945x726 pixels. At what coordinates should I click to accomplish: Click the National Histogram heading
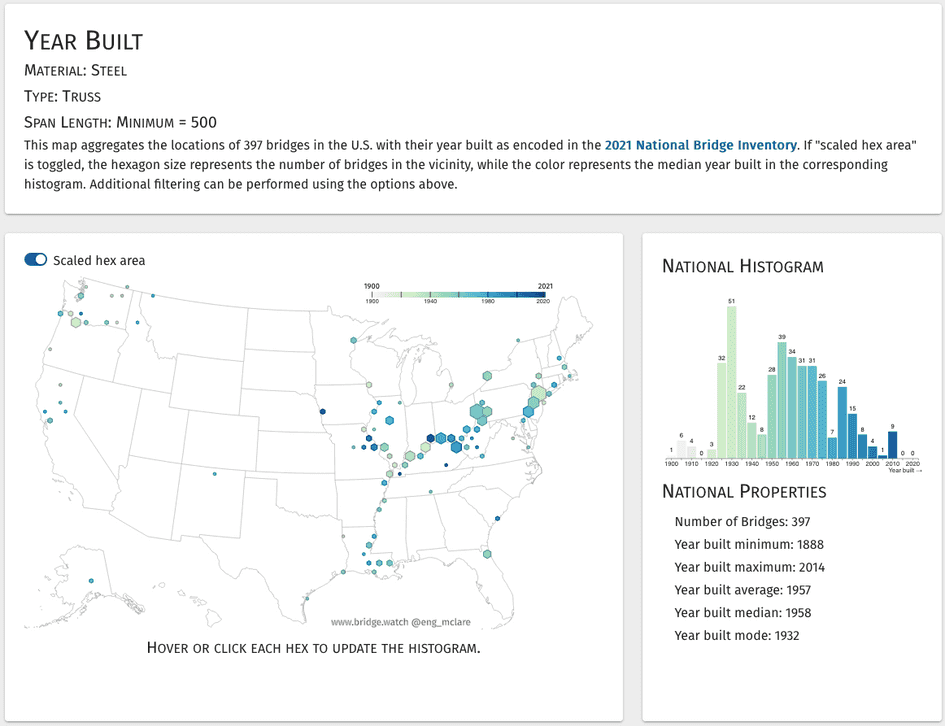point(743,266)
